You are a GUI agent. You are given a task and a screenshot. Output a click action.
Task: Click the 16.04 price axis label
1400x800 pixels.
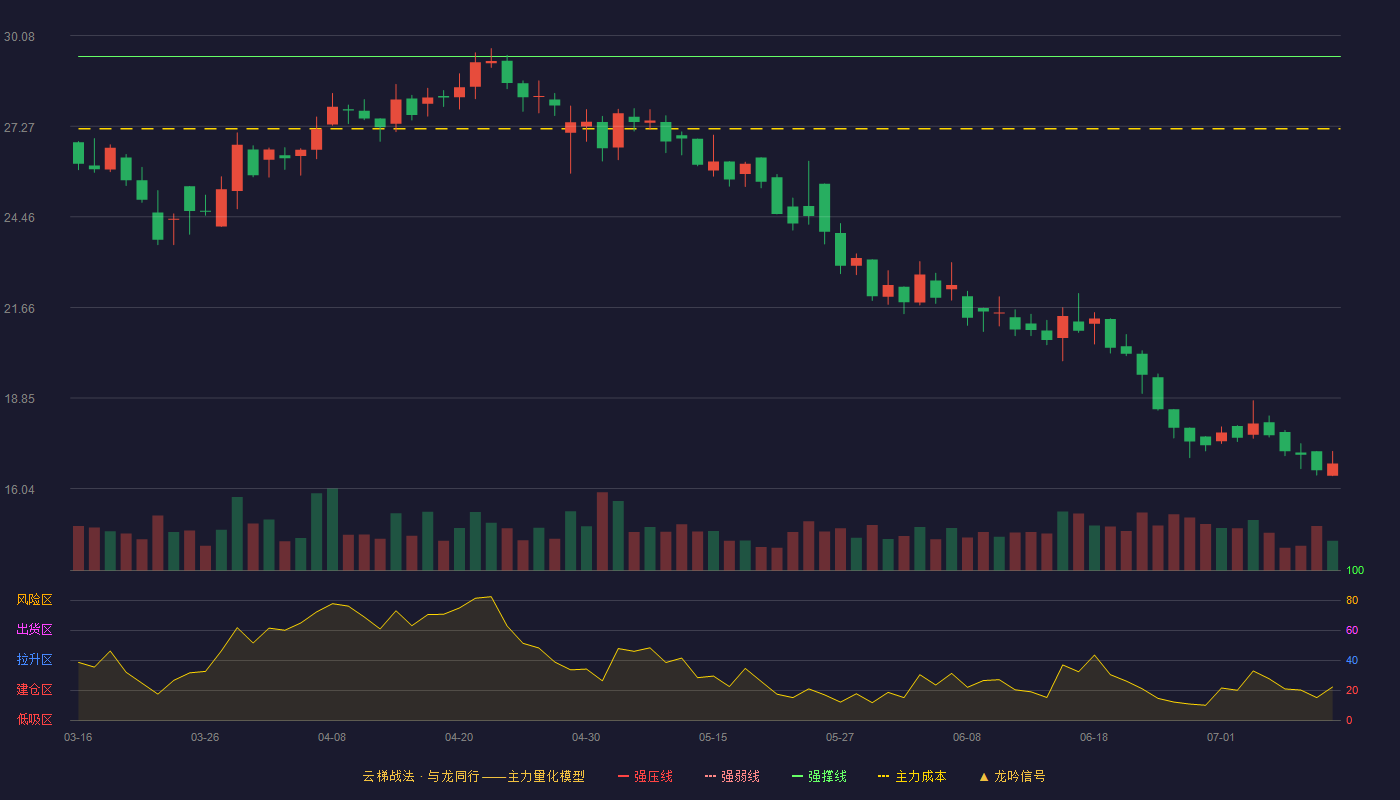pyautogui.click(x=19, y=490)
